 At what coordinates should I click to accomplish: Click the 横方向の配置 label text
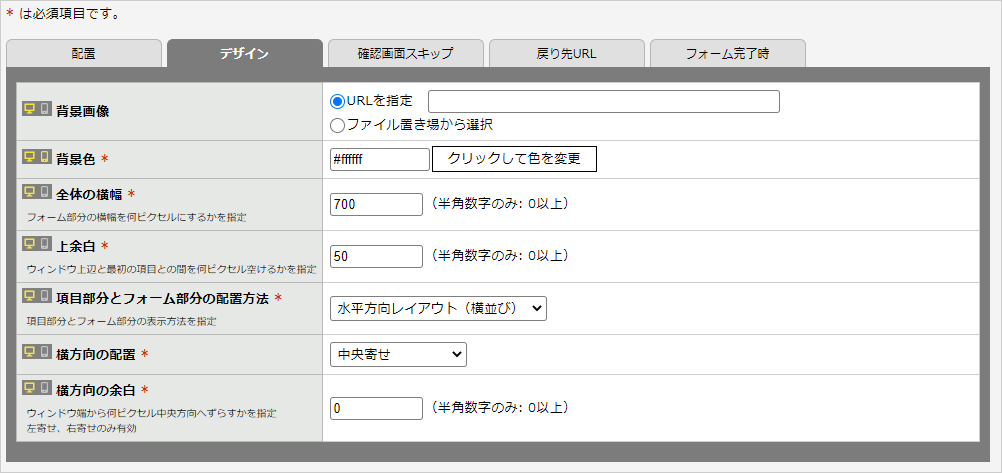[96, 355]
